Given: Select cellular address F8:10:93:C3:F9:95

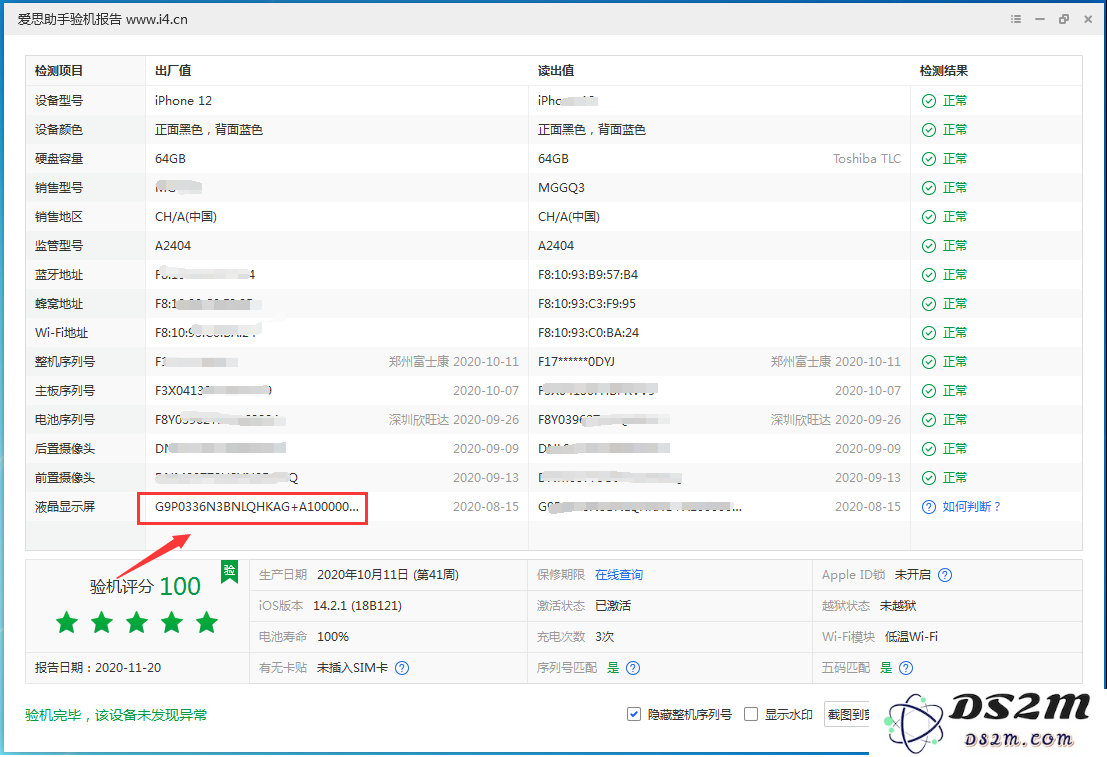Looking at the screenshot, I should click(x=587, y=304).
